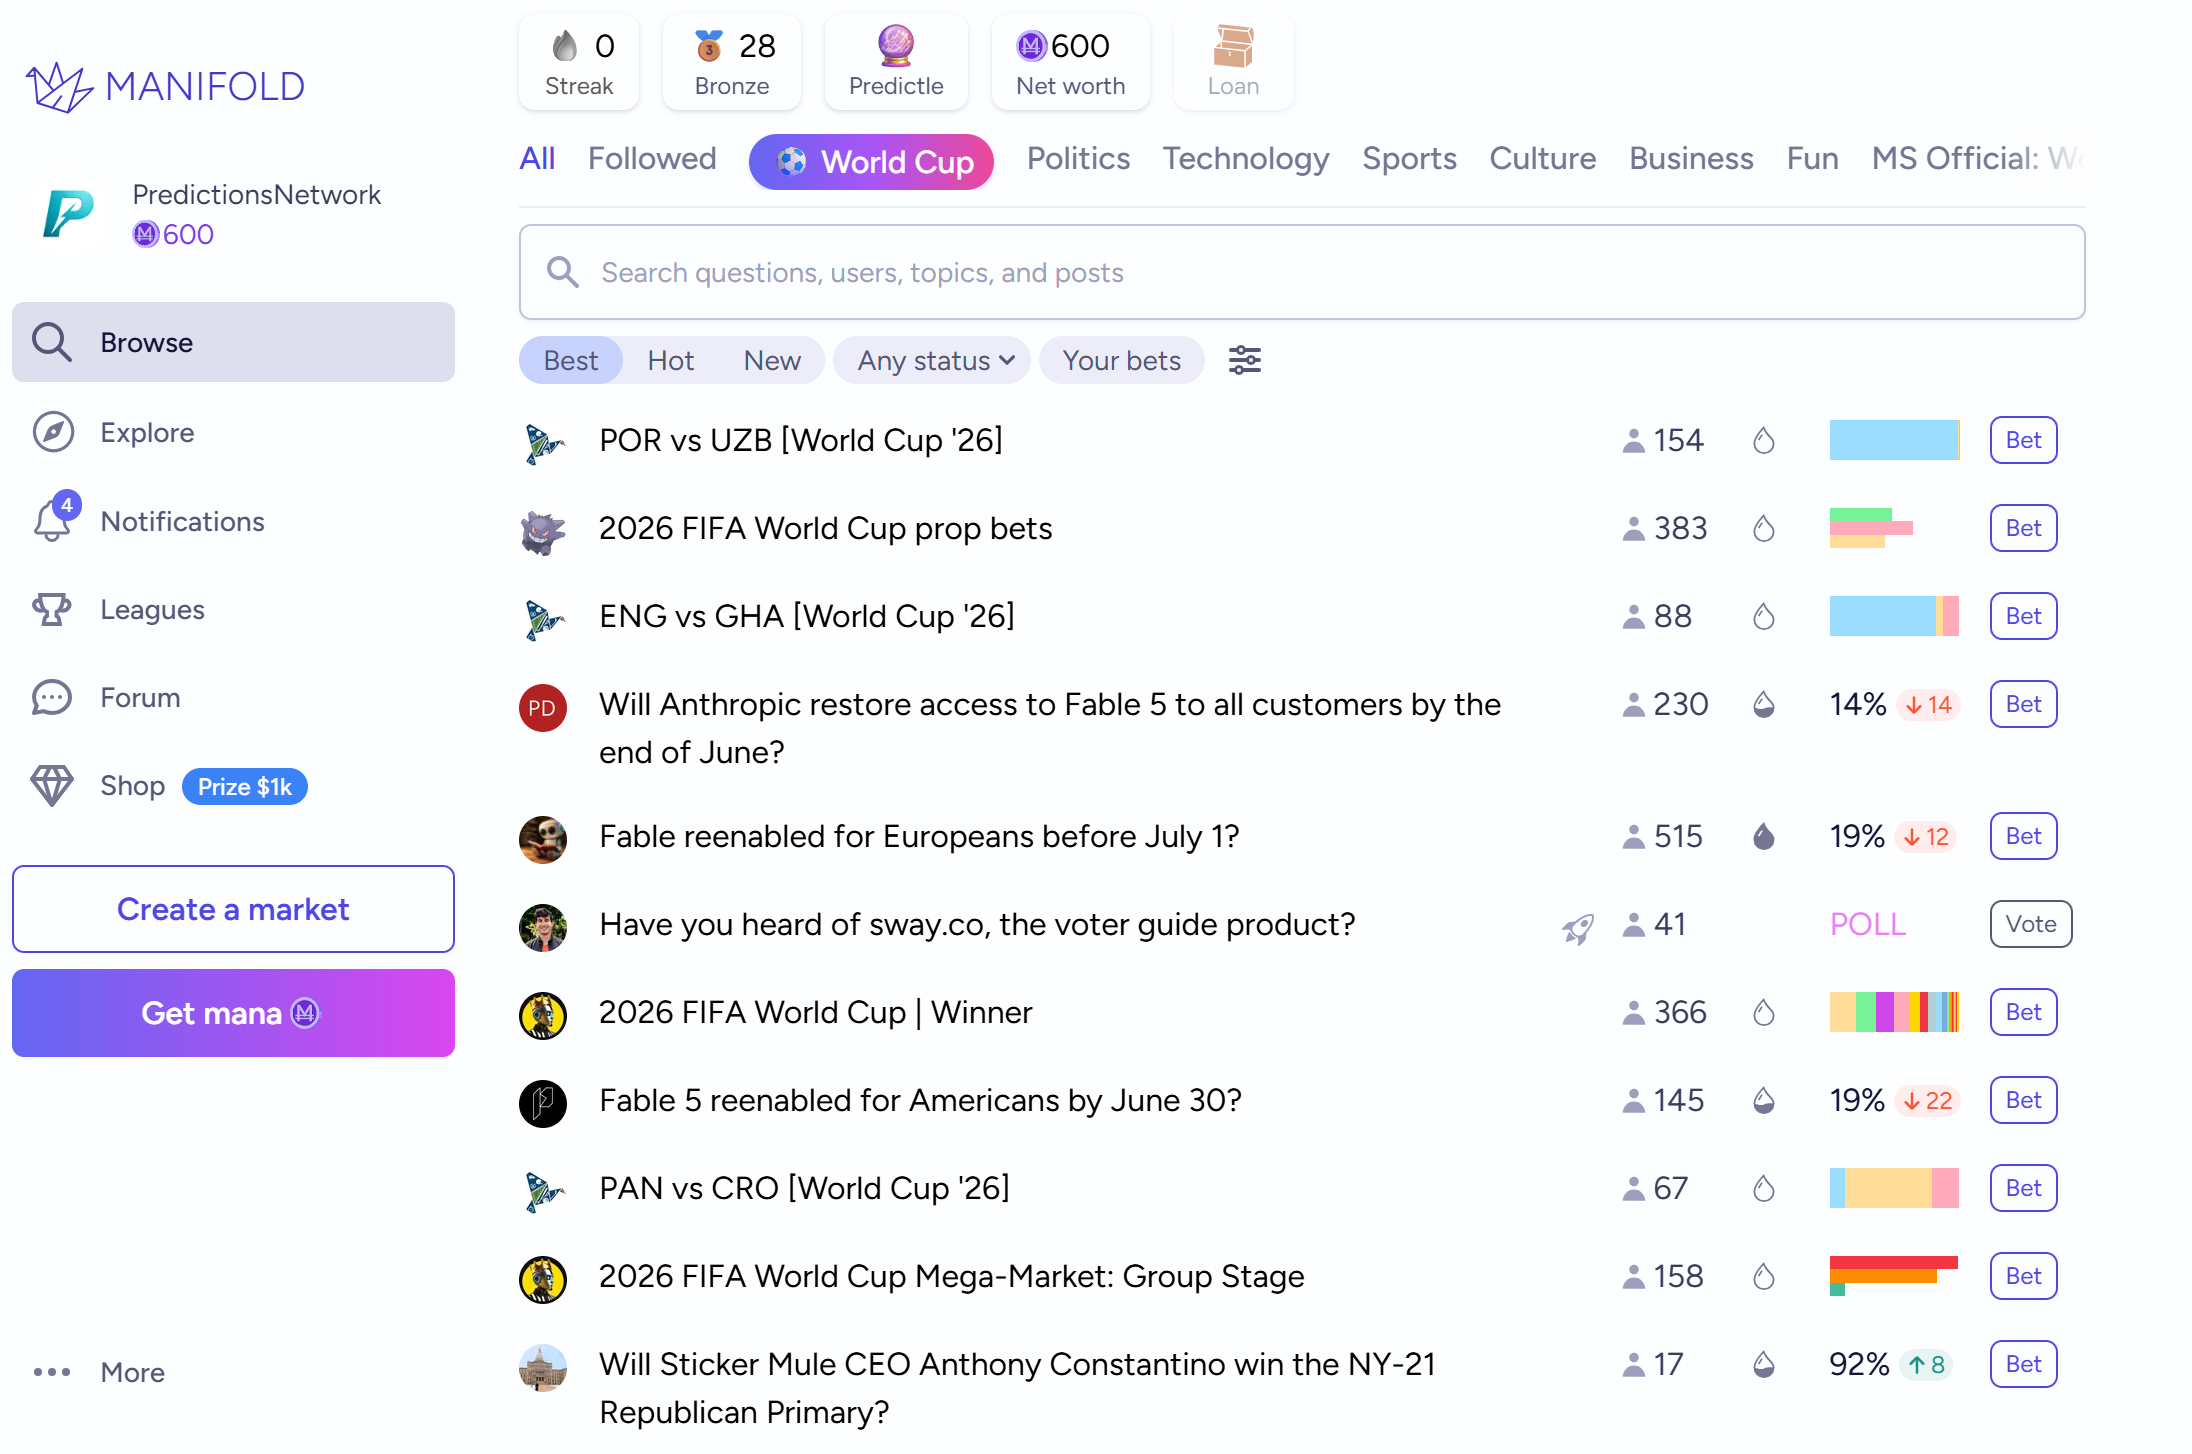
Task: Click the 92% probability on Sticker Mule market
Action: 1859,1364
